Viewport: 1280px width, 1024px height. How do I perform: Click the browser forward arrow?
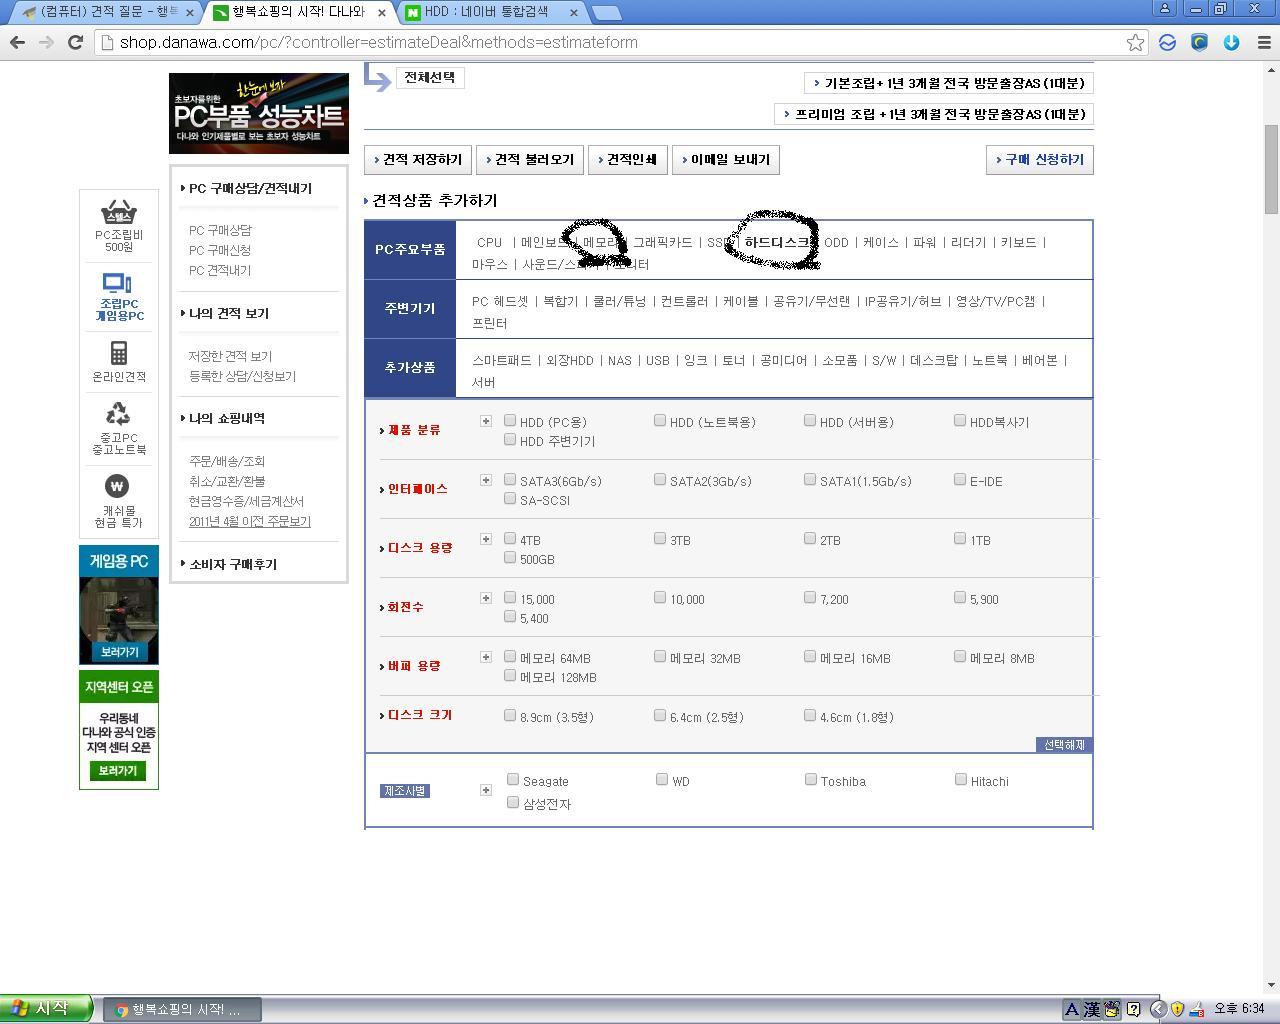point(46,42)
